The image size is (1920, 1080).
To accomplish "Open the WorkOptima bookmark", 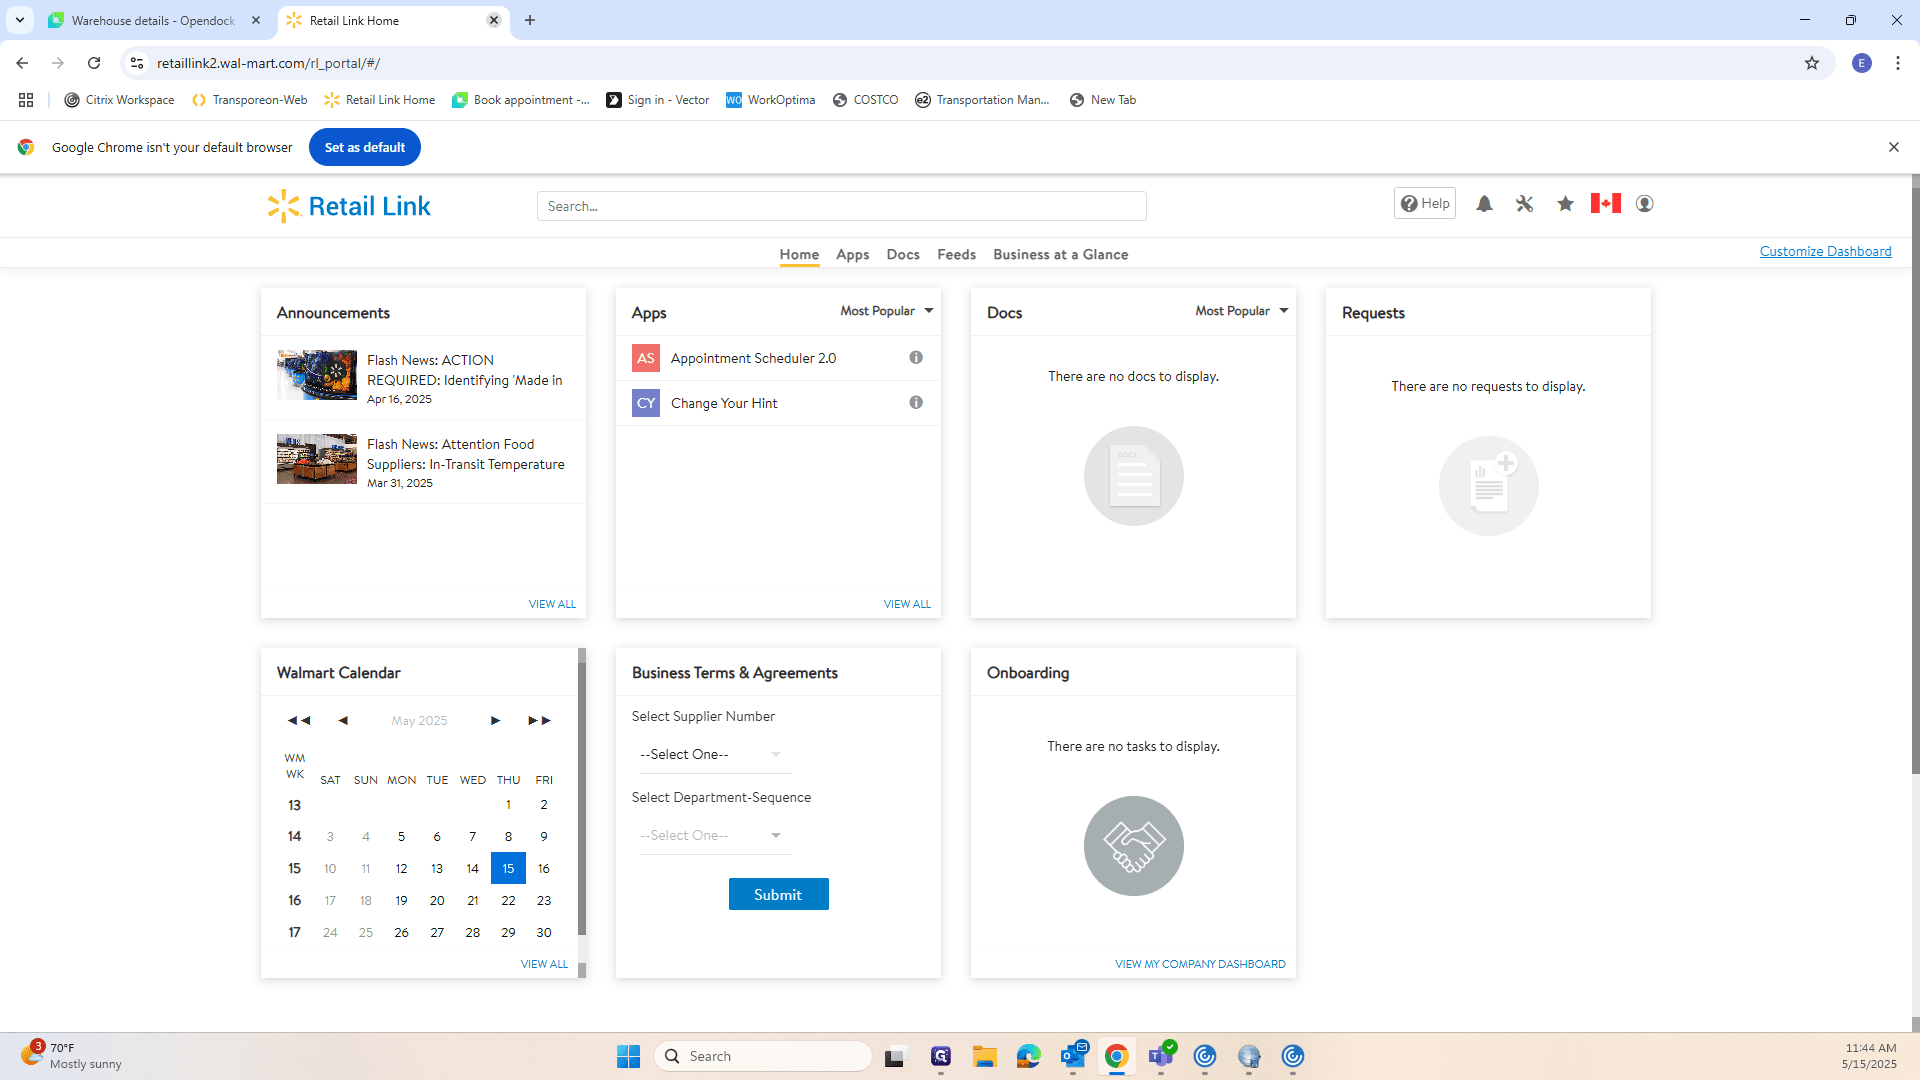I will click(770, 100).
